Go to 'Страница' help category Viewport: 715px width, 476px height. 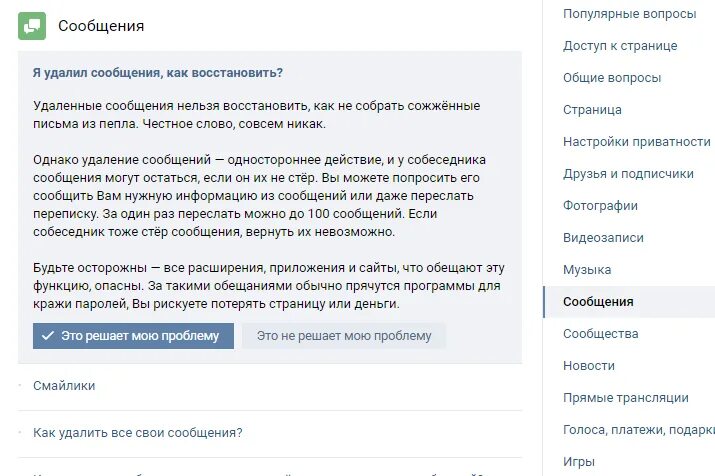(592, 110)
